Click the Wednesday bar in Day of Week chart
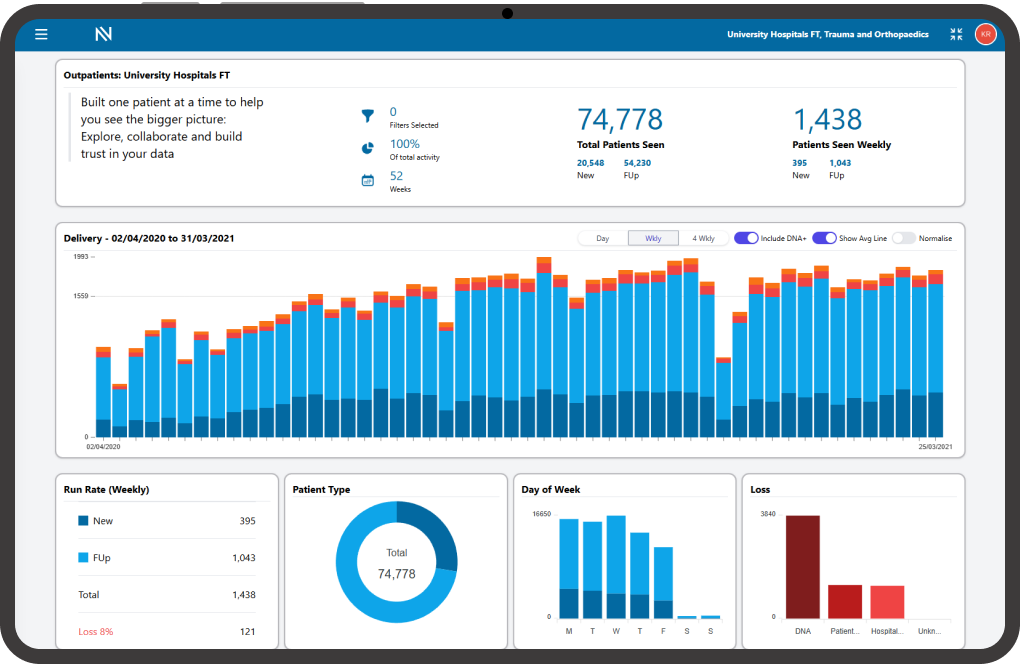 tap(614, 560)
